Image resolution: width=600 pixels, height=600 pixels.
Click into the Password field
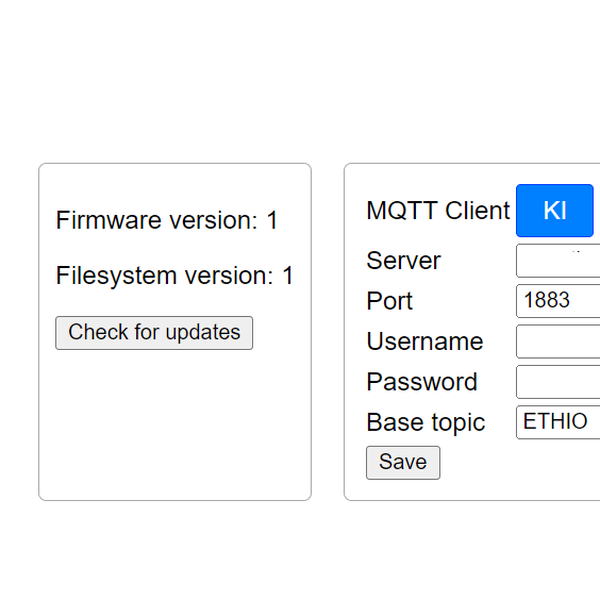pyautogui.click(x=558, y=382)
